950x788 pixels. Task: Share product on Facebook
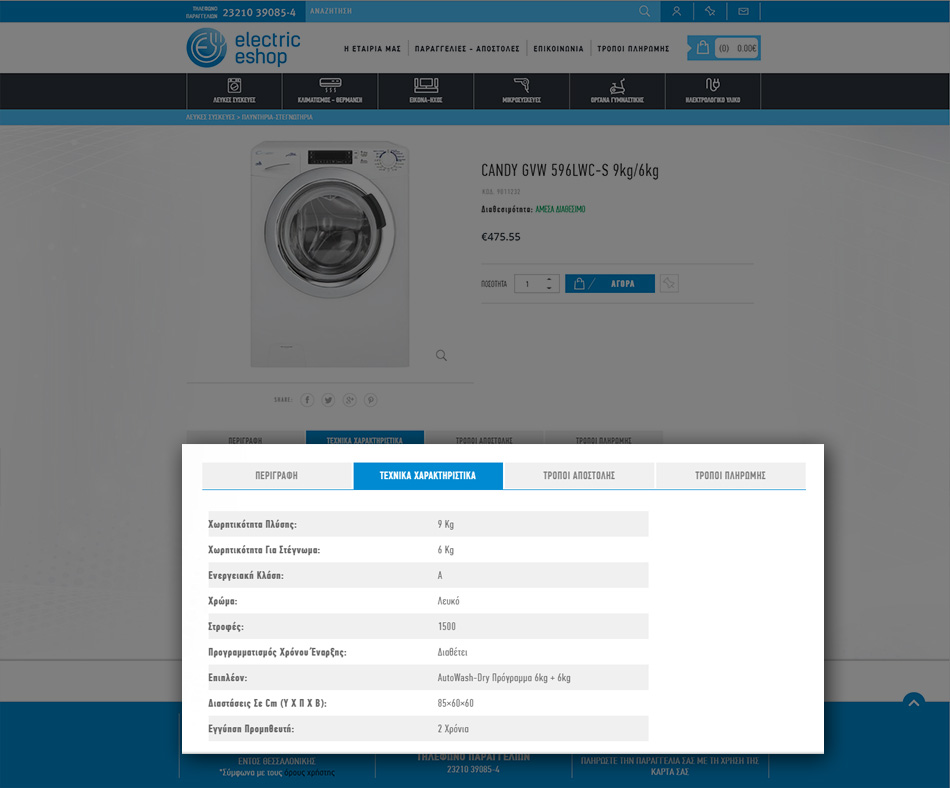pyautogui.click(x=307, y=400)
